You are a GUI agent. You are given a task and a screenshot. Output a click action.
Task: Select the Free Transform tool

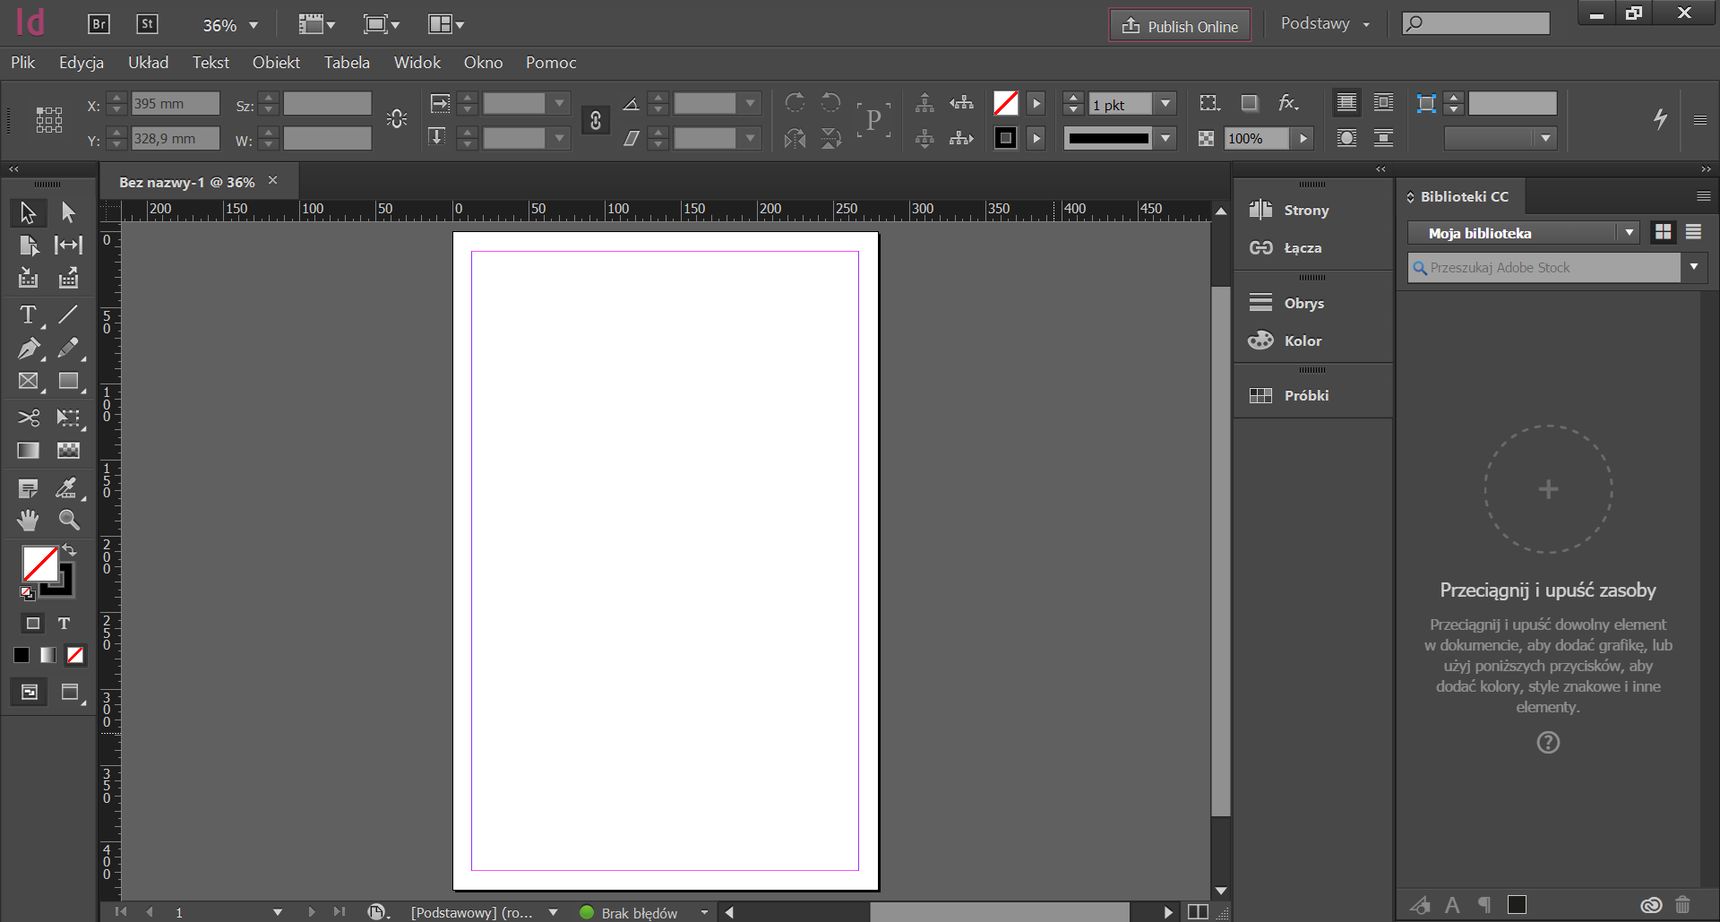pos(68,417)
